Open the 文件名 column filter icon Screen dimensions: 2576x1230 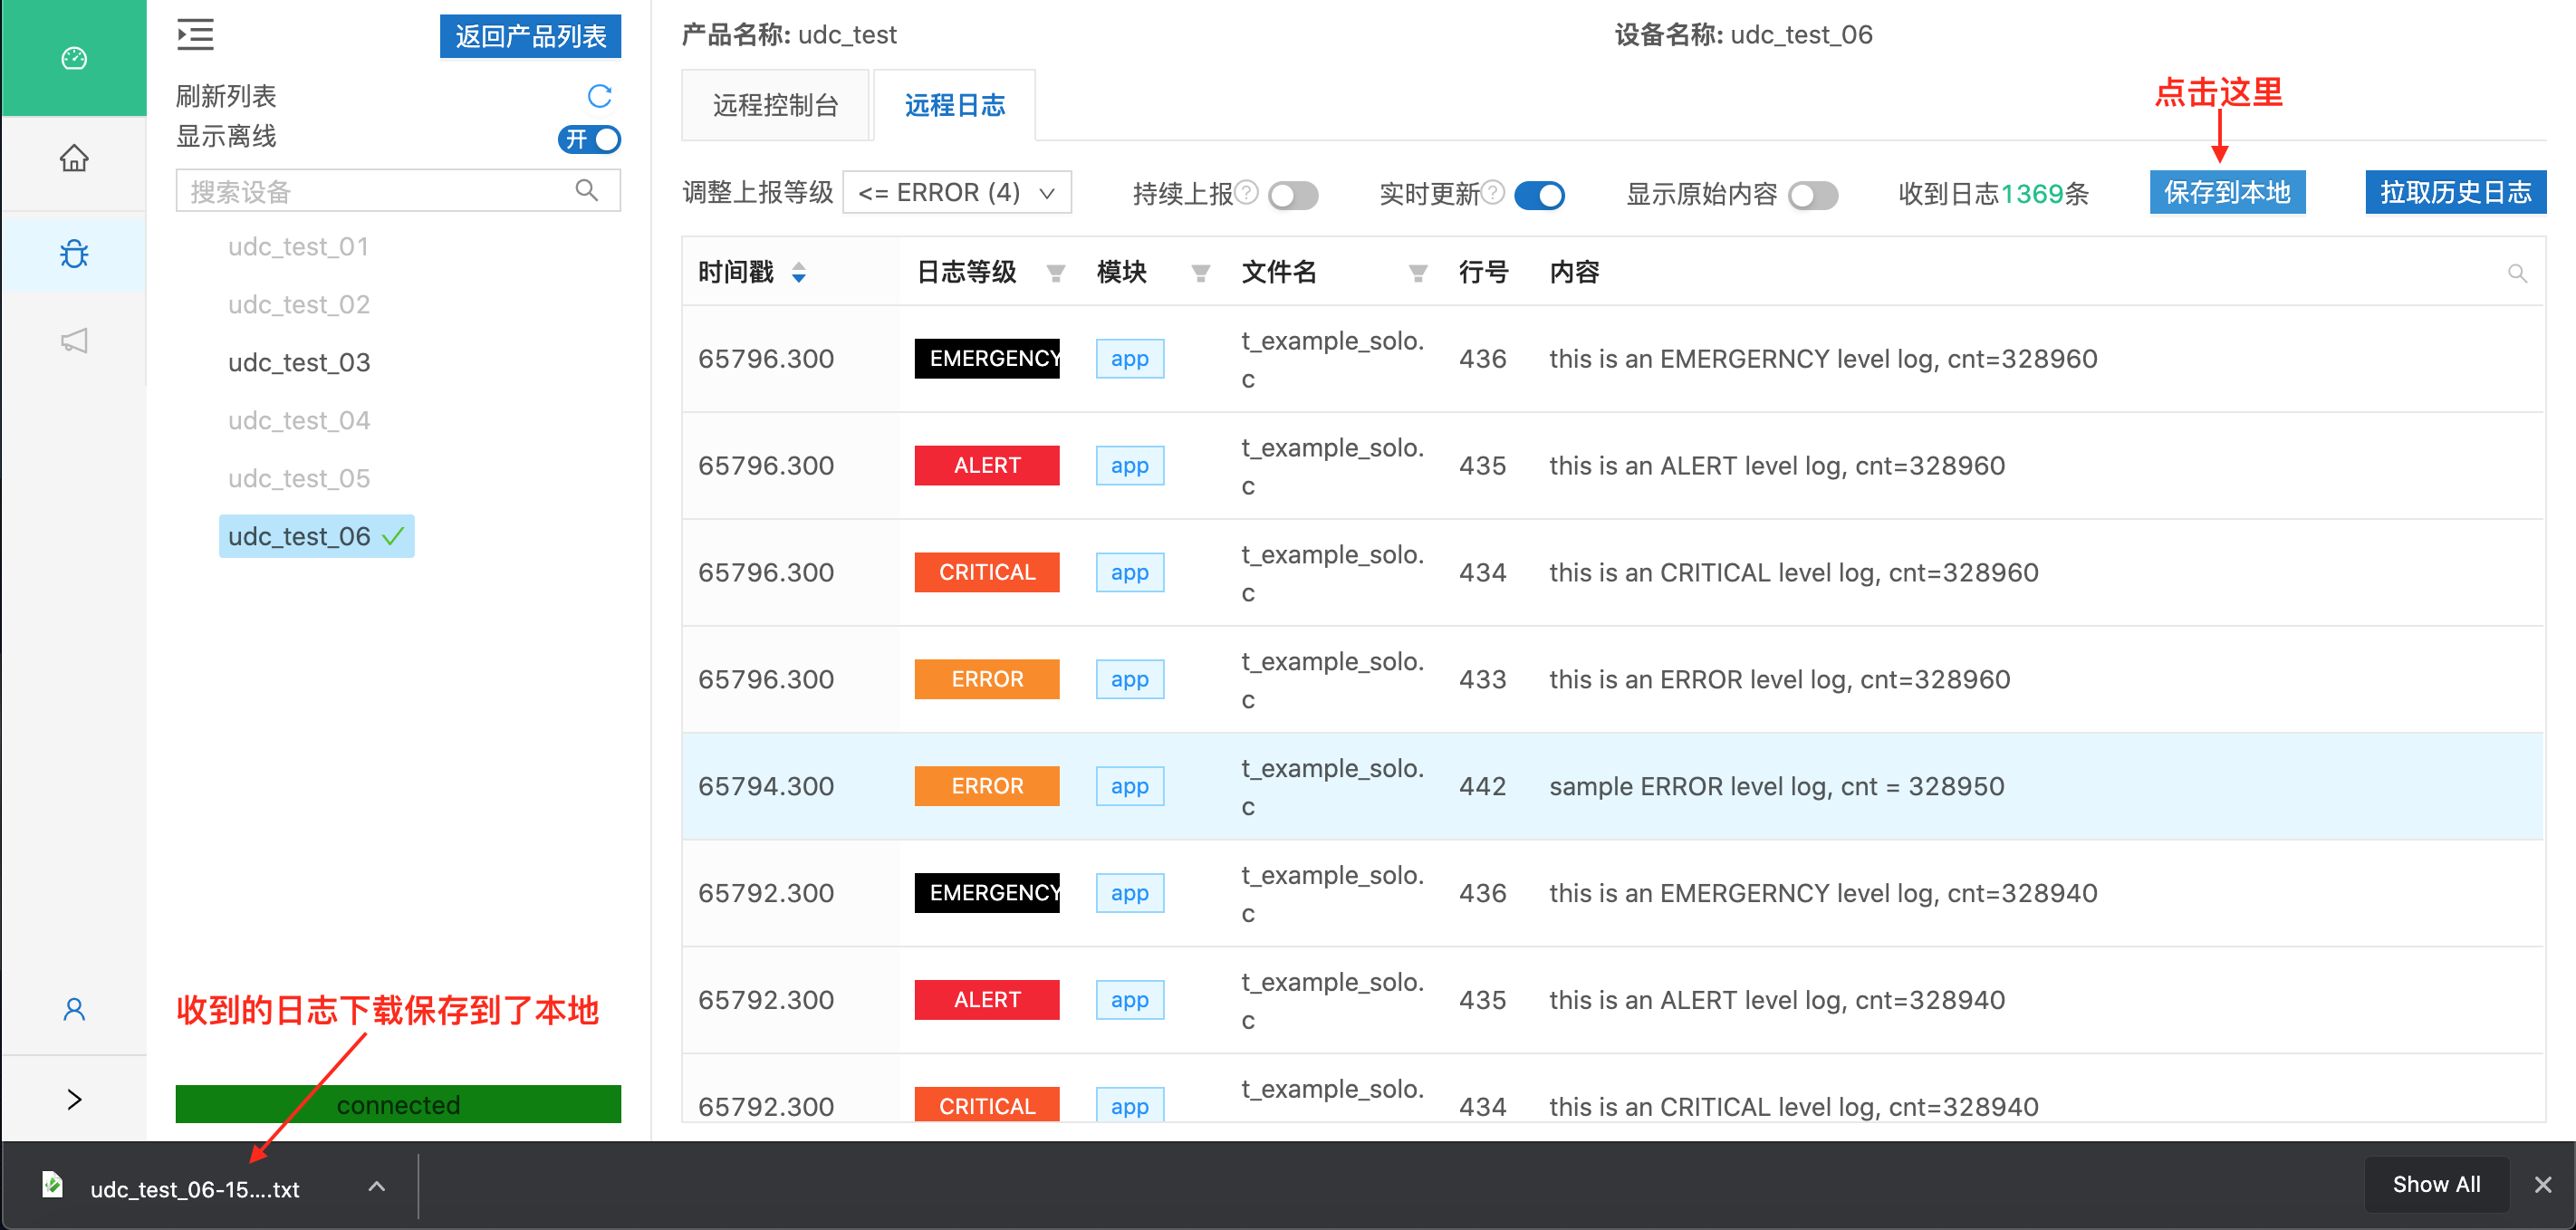[1417, 273]
